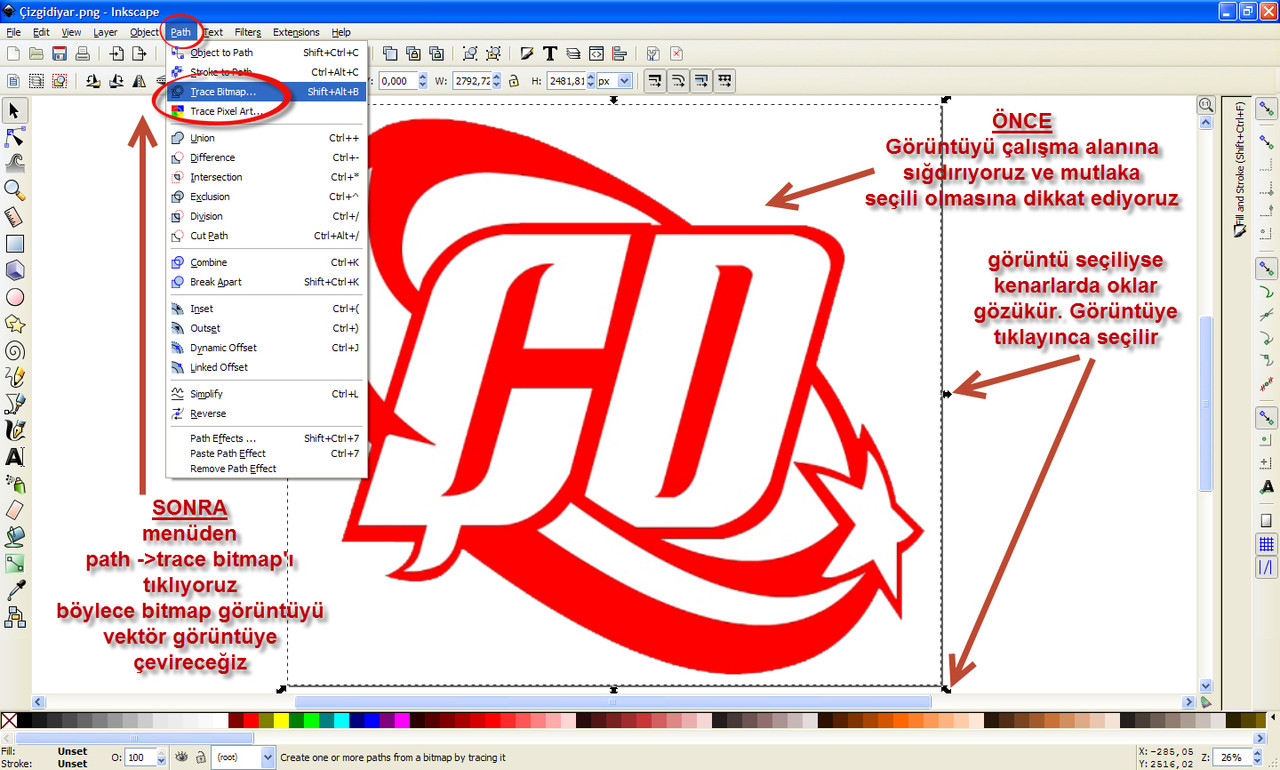Viewport: 1280px width, 770px height.
Task: Select the Measure ruler tool
Action: click(15, 217)
